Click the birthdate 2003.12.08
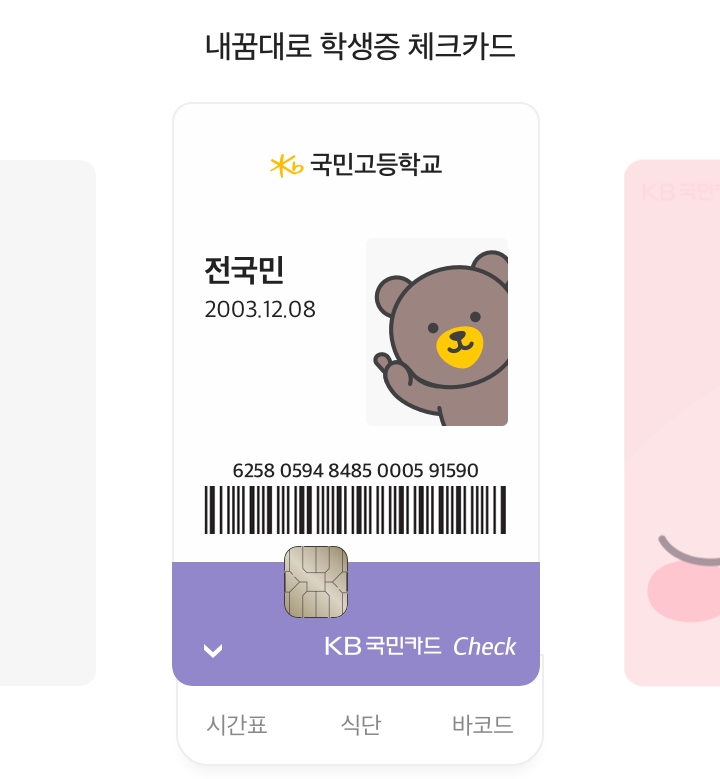The height and width of the screenshot is (779, 720). pos(260,310)
